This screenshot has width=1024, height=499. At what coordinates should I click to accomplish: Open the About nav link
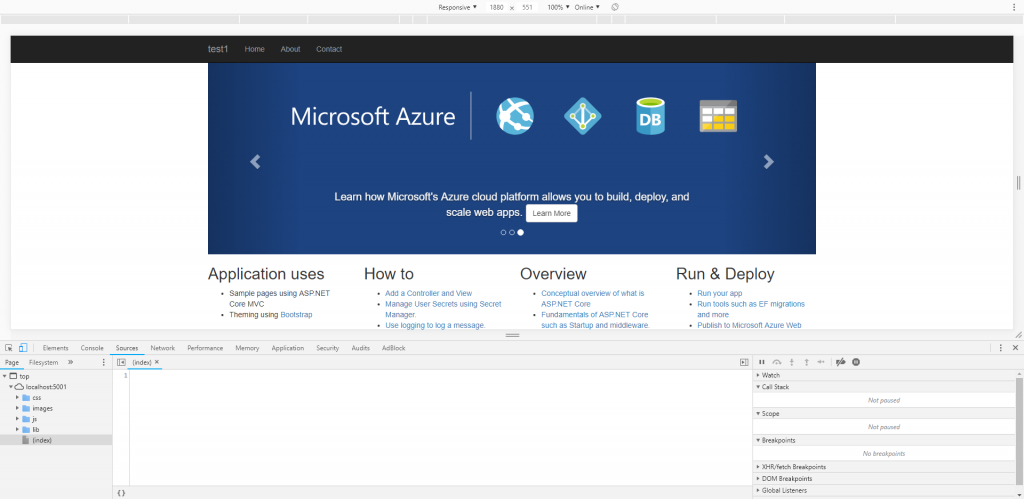click(x=291, y=49)
